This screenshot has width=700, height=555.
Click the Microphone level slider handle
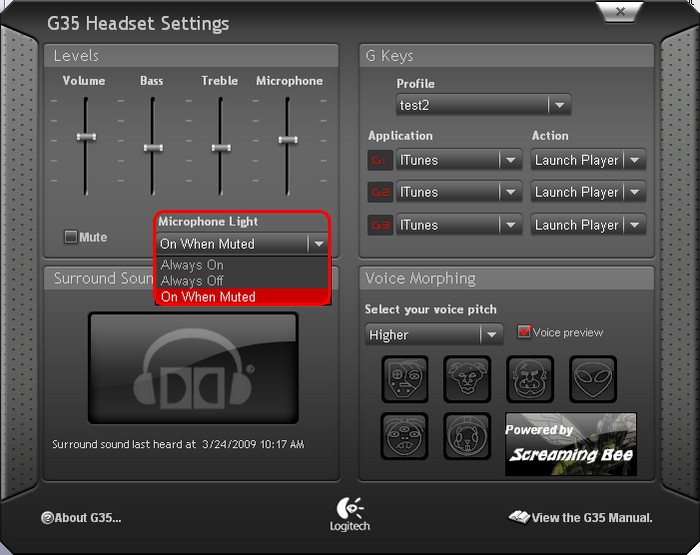(x=288, y=140)
